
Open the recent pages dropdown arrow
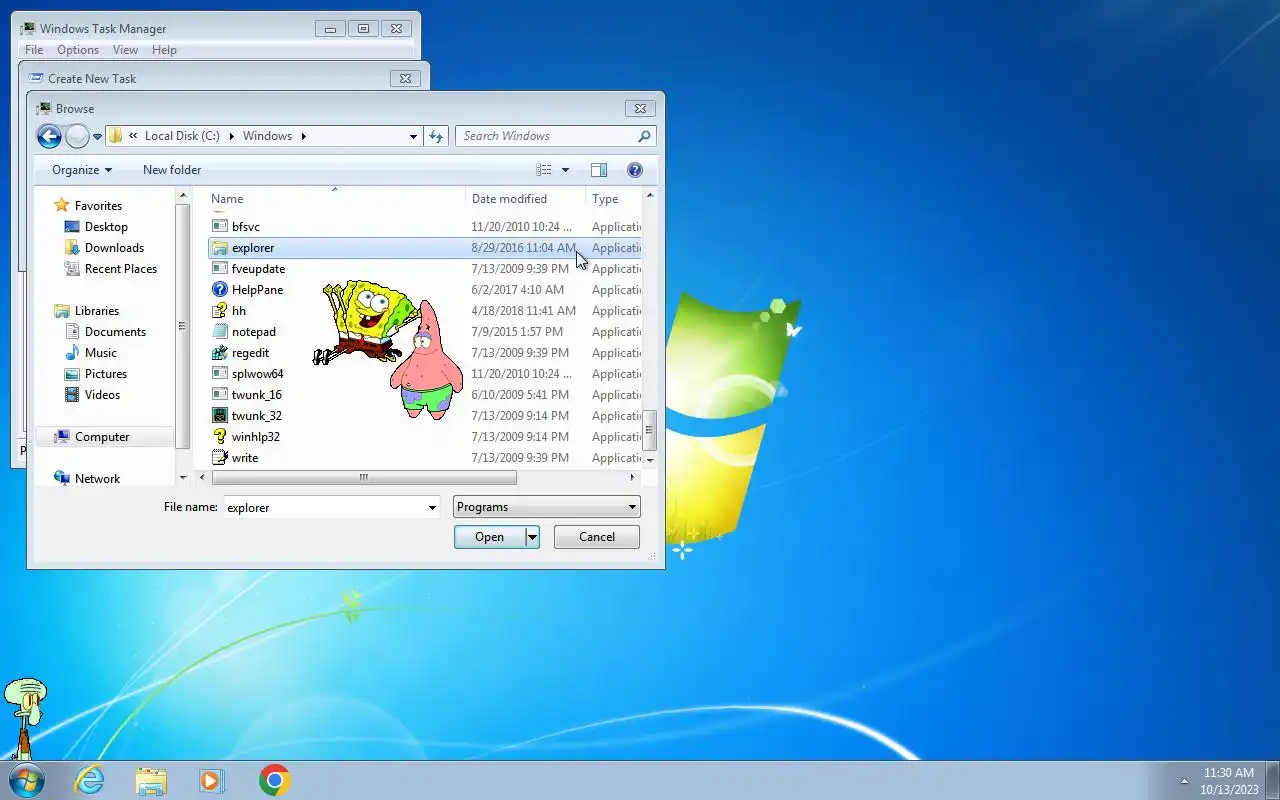[97, 137]
